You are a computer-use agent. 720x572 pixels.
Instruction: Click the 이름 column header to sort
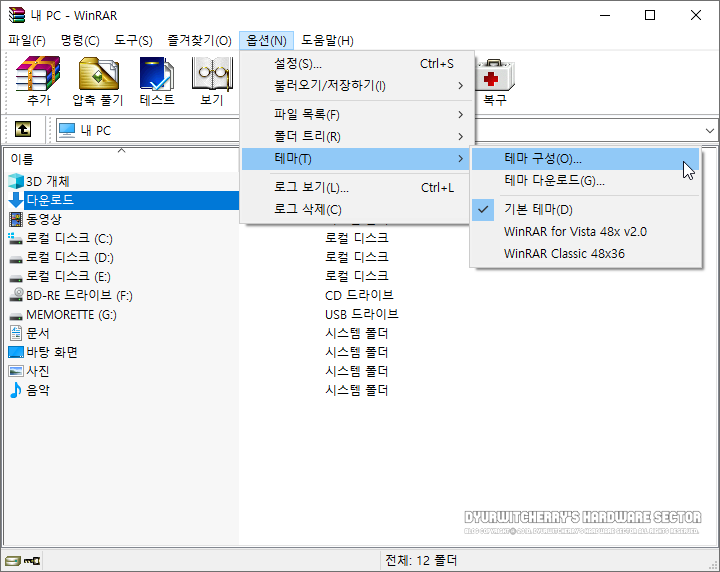coord(121,159)
